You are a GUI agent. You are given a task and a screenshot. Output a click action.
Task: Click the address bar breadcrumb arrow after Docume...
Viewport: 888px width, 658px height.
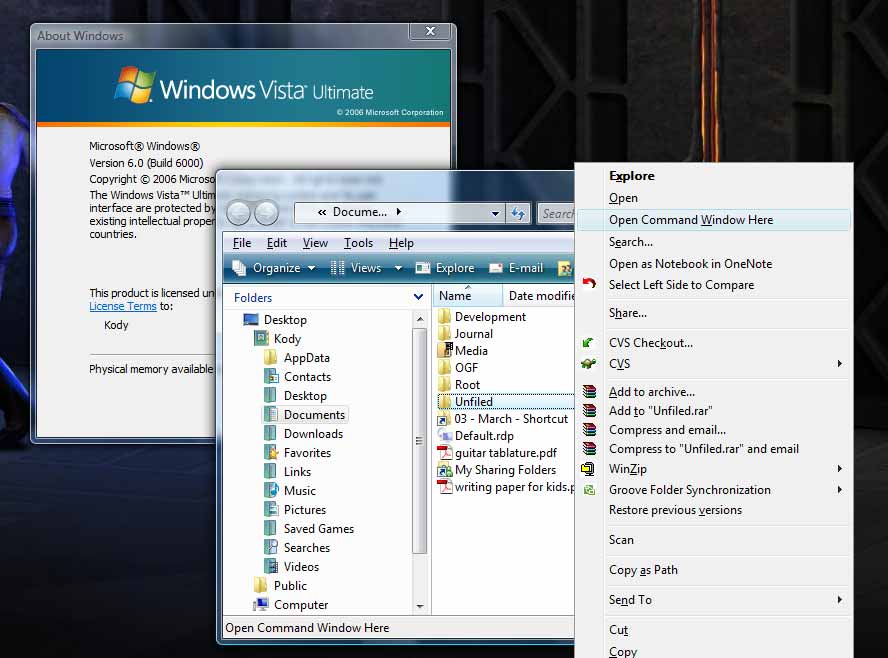pos(399,212)
